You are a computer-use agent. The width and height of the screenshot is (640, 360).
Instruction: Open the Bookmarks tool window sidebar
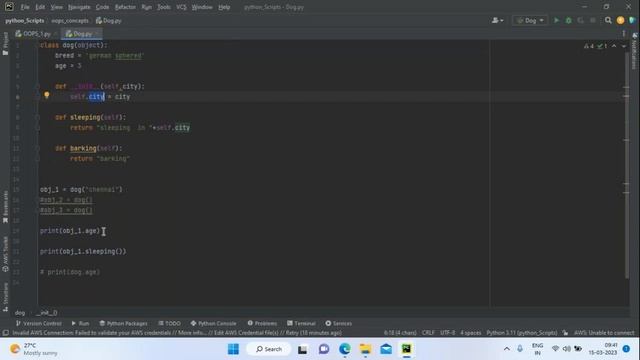(5, 207)
